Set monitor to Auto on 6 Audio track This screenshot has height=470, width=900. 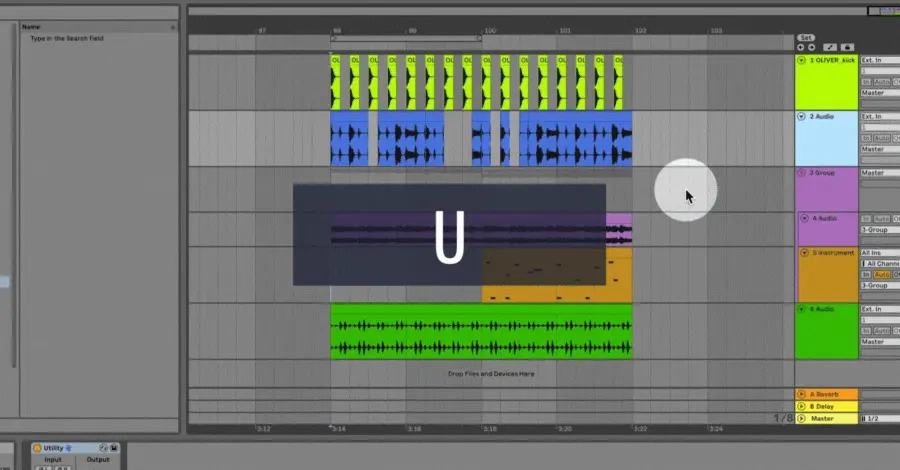(x=882, y=331)
